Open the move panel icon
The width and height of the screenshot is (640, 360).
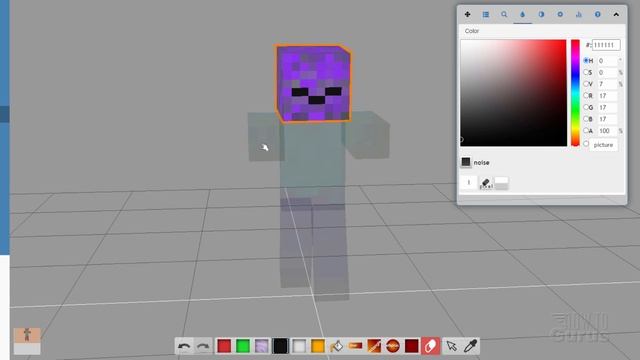467,14
